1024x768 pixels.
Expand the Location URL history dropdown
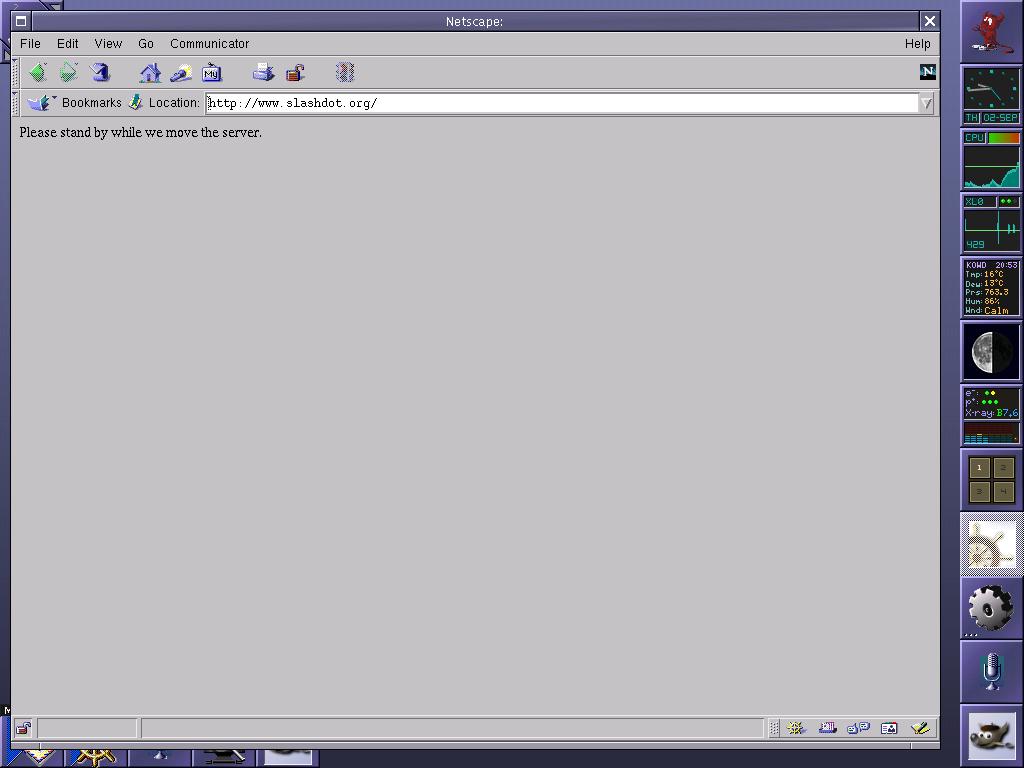(926, 103)
